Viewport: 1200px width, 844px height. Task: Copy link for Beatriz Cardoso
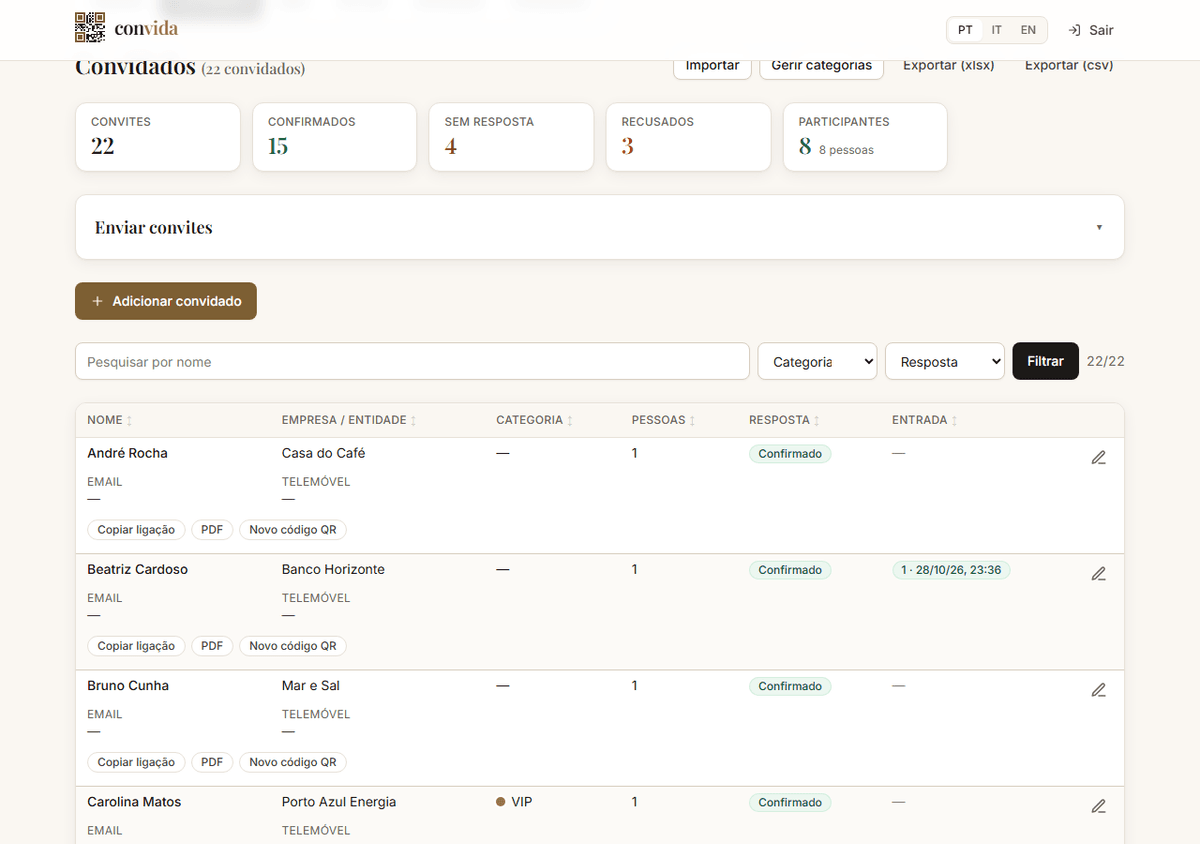[x=136, y=646]
